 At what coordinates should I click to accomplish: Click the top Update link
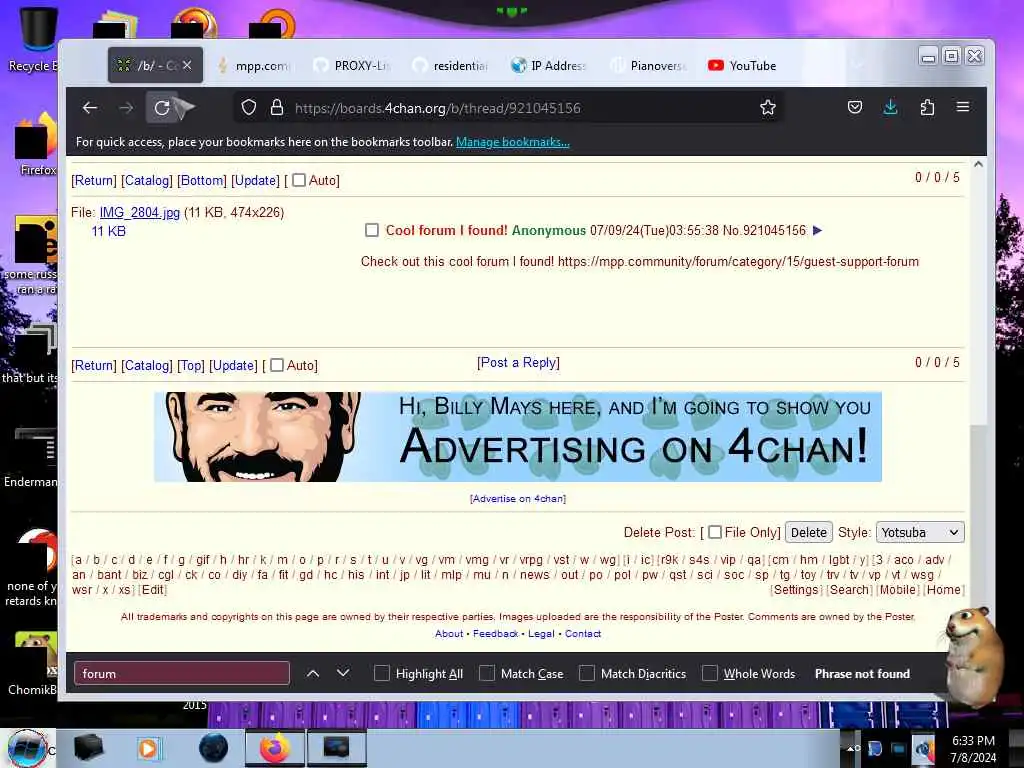255,180
